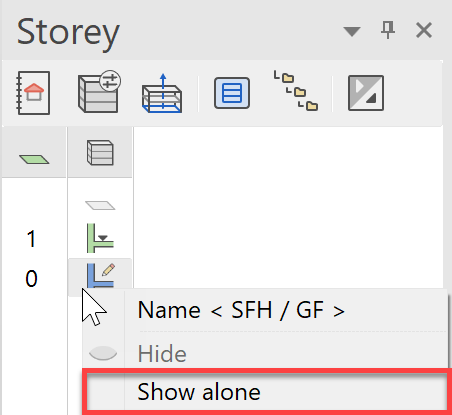Open storey settings icon with sliders
Screen dimensions: 452x415
pos(99,92)
